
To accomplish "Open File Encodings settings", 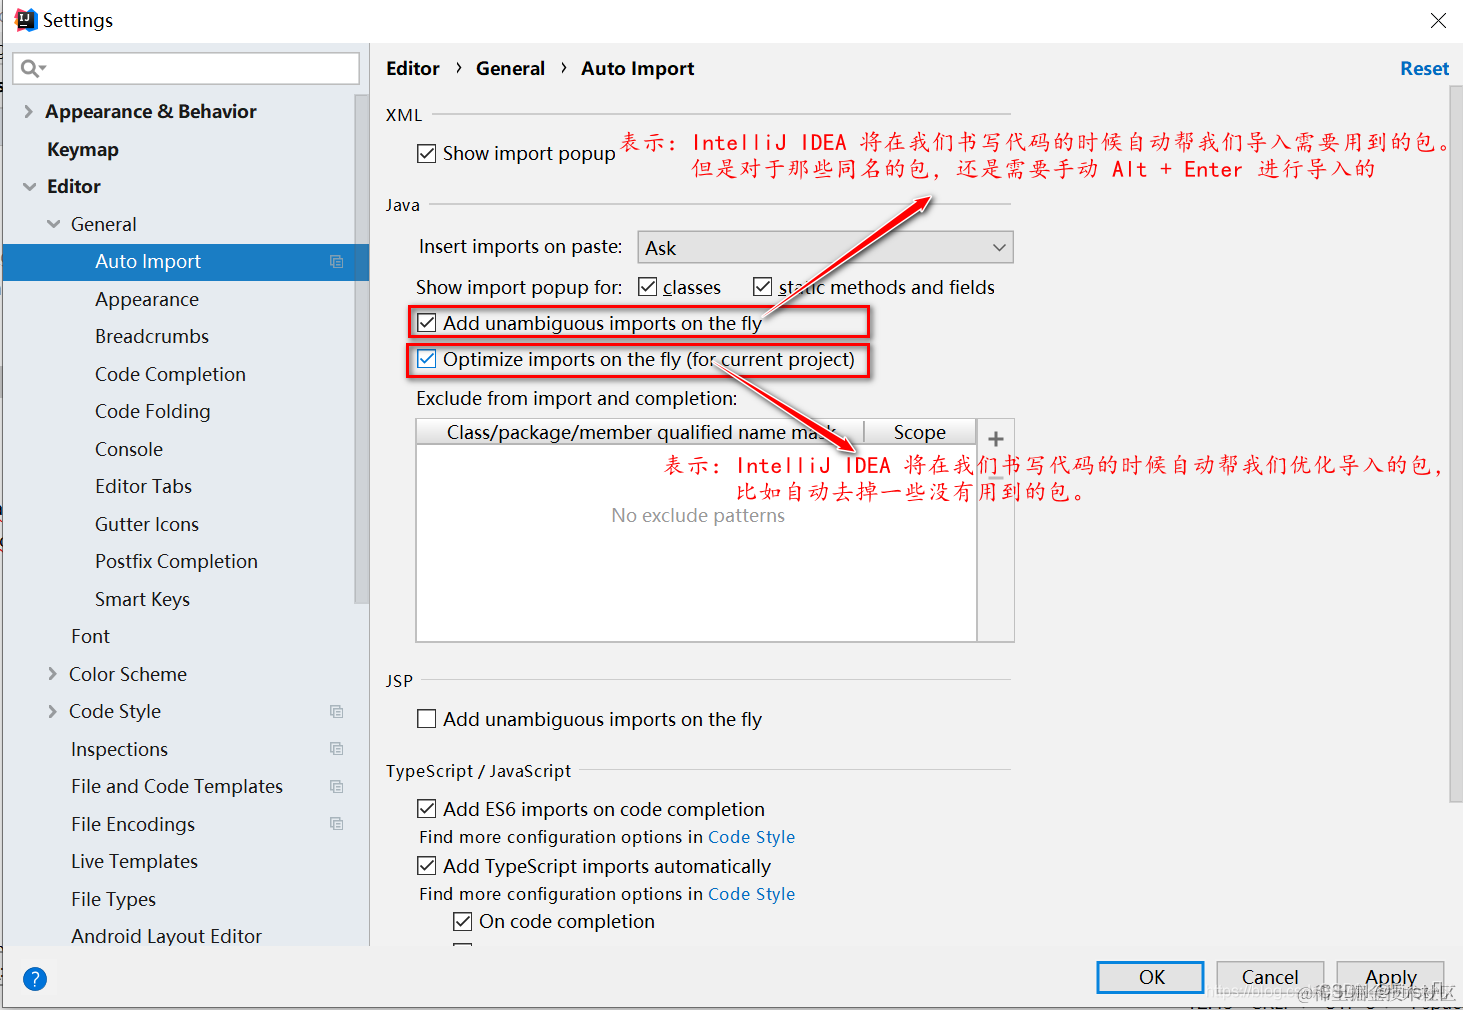I will point(133,824).
